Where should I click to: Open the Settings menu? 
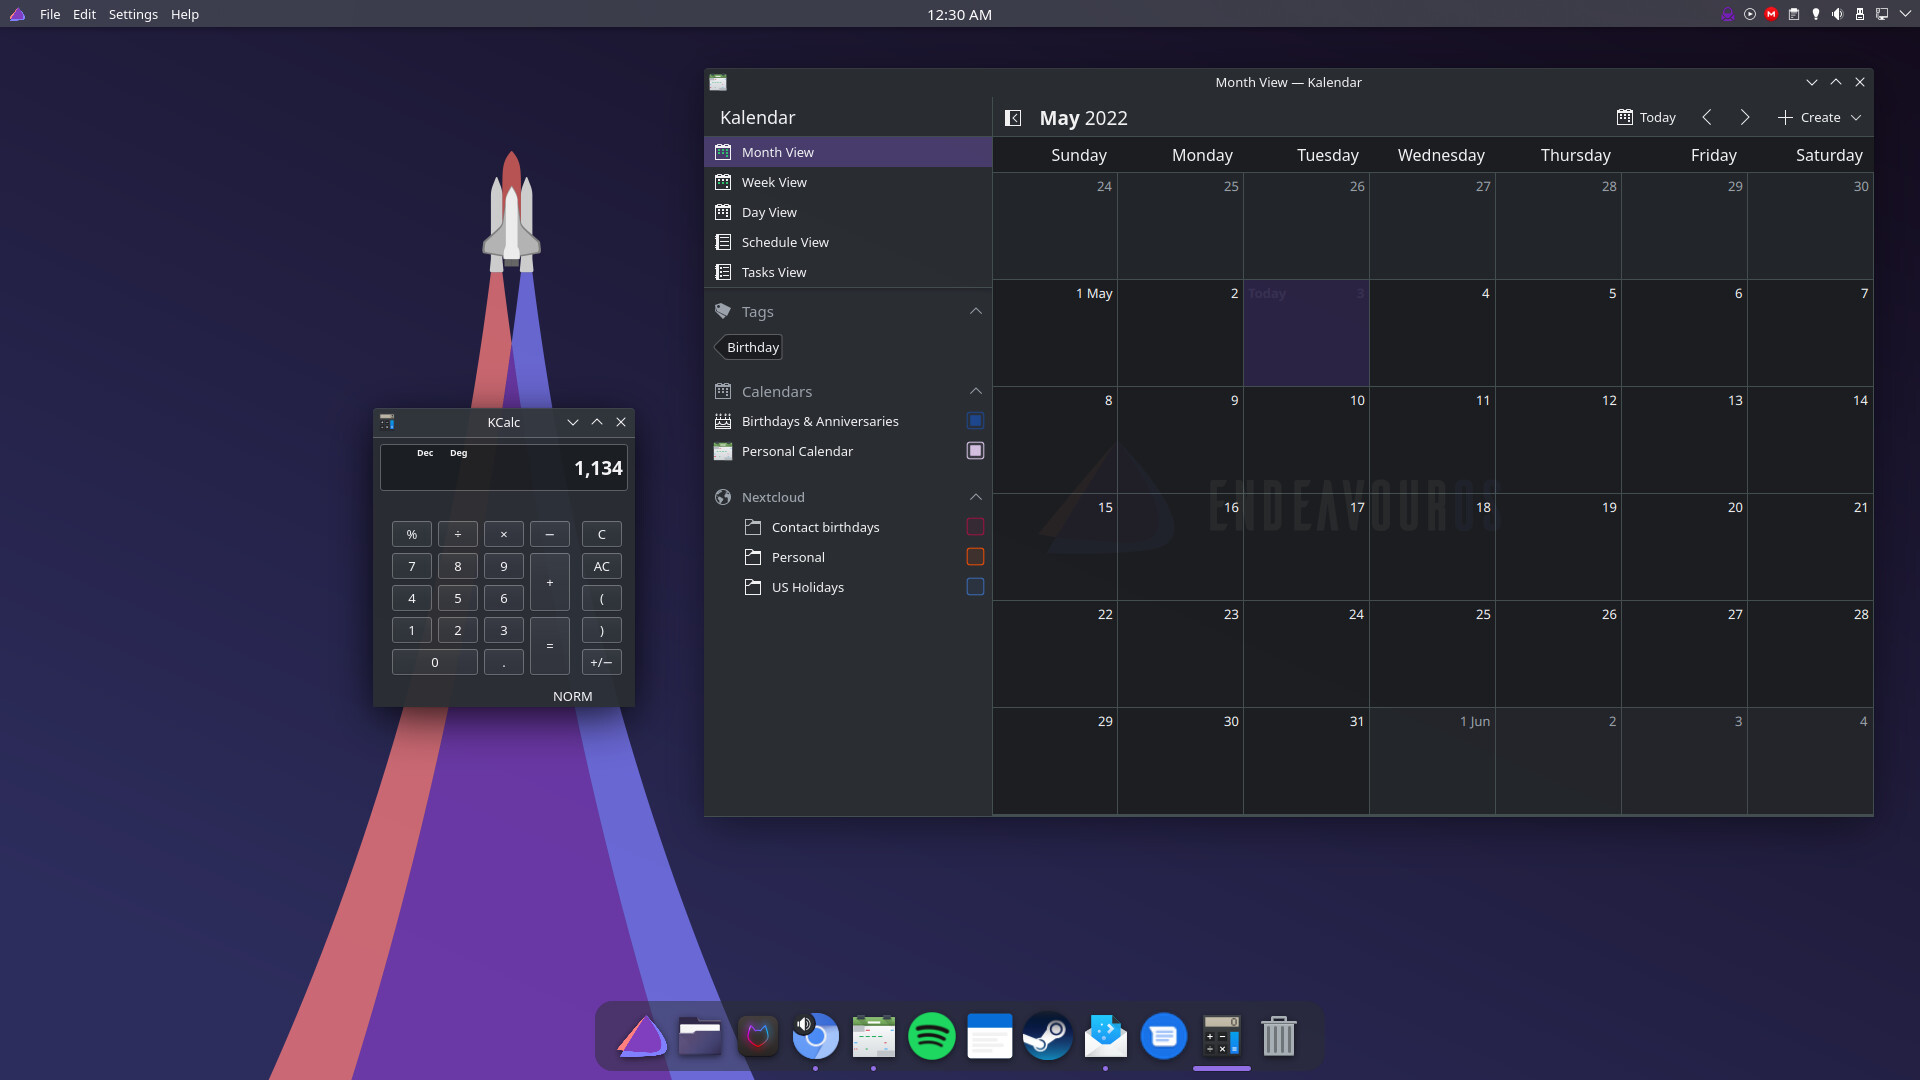pos(133,14)
